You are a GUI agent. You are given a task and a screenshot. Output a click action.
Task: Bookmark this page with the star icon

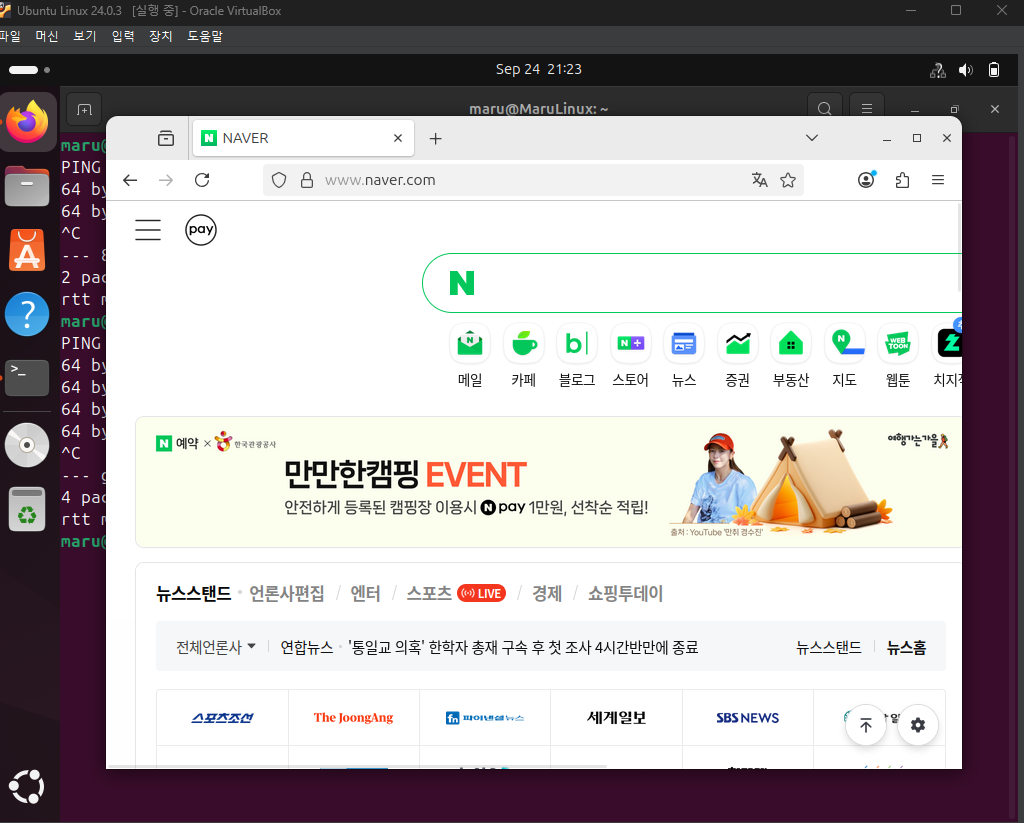pyautogui.click(x=788, y=180)
